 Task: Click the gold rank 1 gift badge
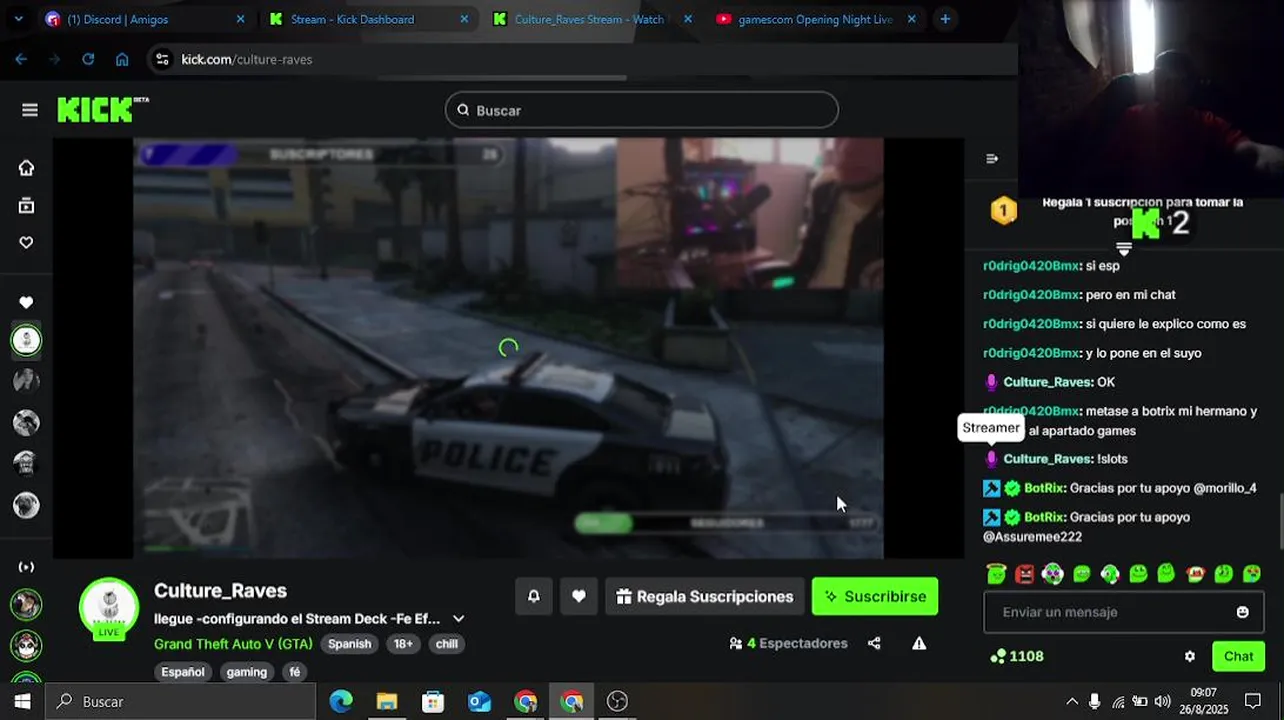(1003, 211)
